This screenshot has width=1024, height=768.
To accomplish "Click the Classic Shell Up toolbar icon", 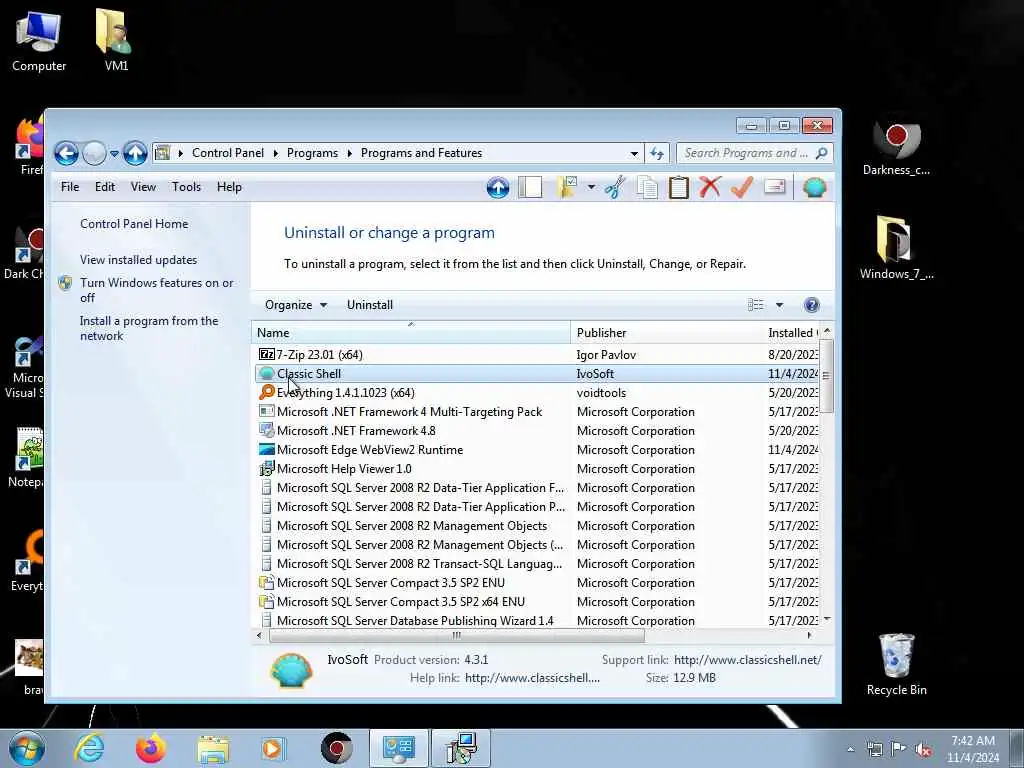I will [x=498, y=188].
